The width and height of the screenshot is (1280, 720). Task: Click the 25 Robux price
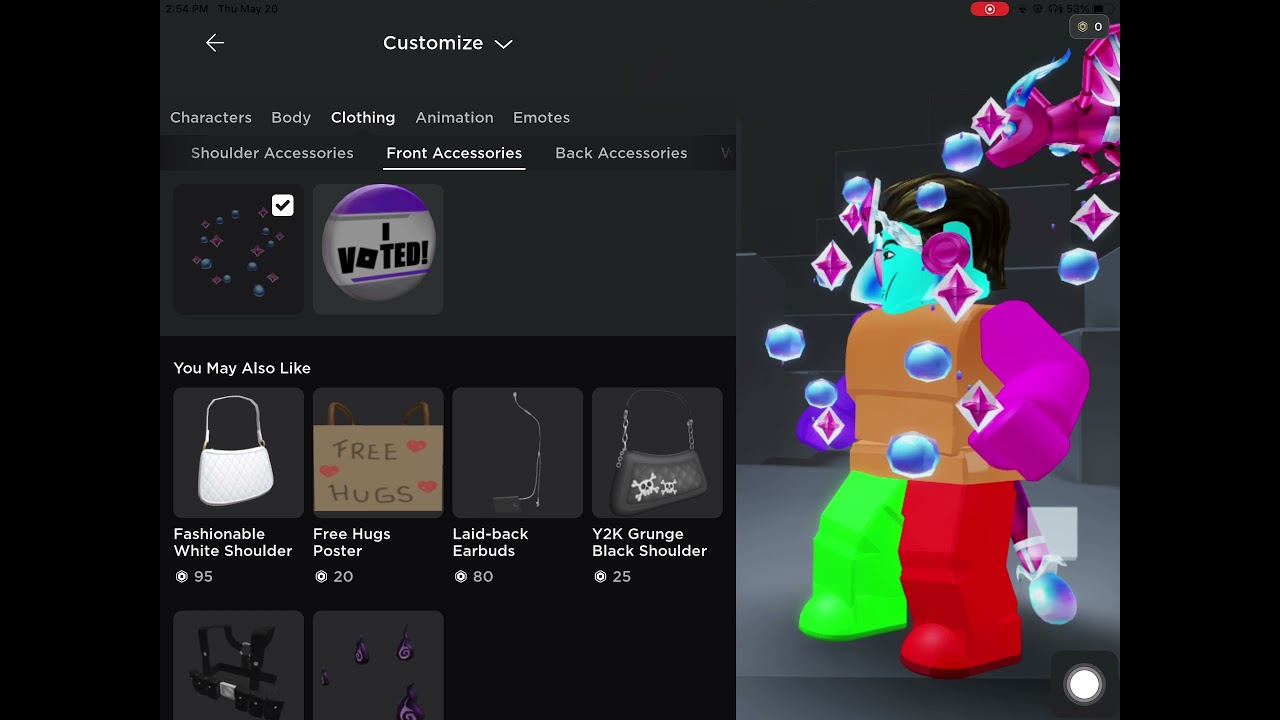pyautogui.click(x=612, y=576)
